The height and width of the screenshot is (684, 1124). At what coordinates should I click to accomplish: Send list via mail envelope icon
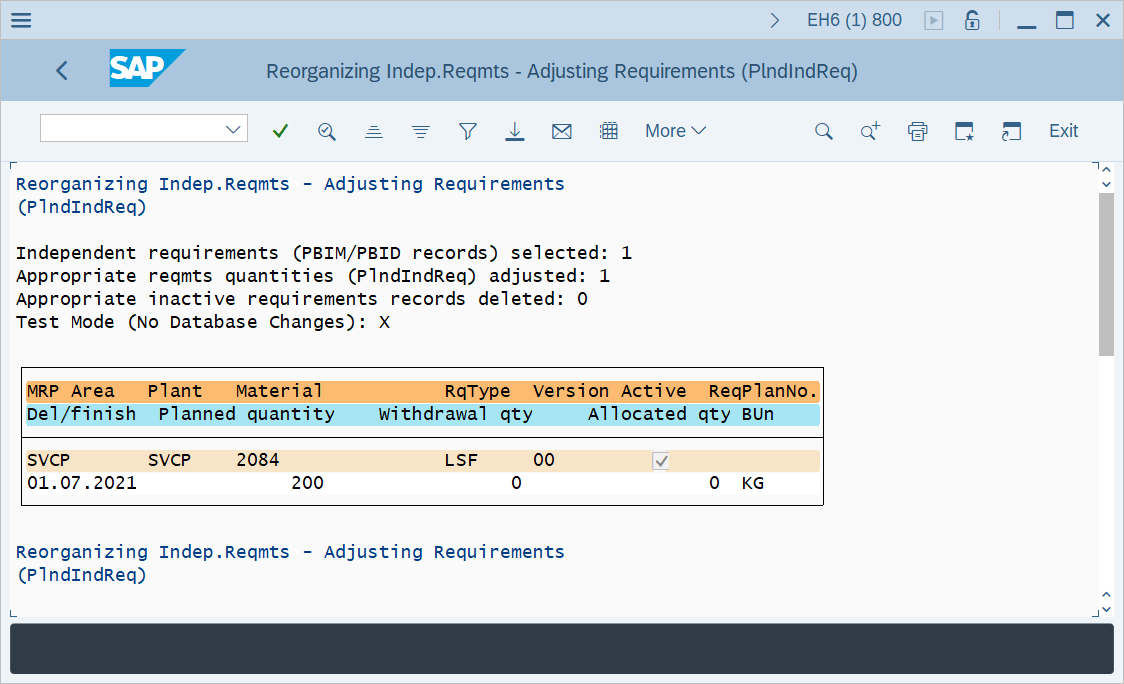point(562,131)
